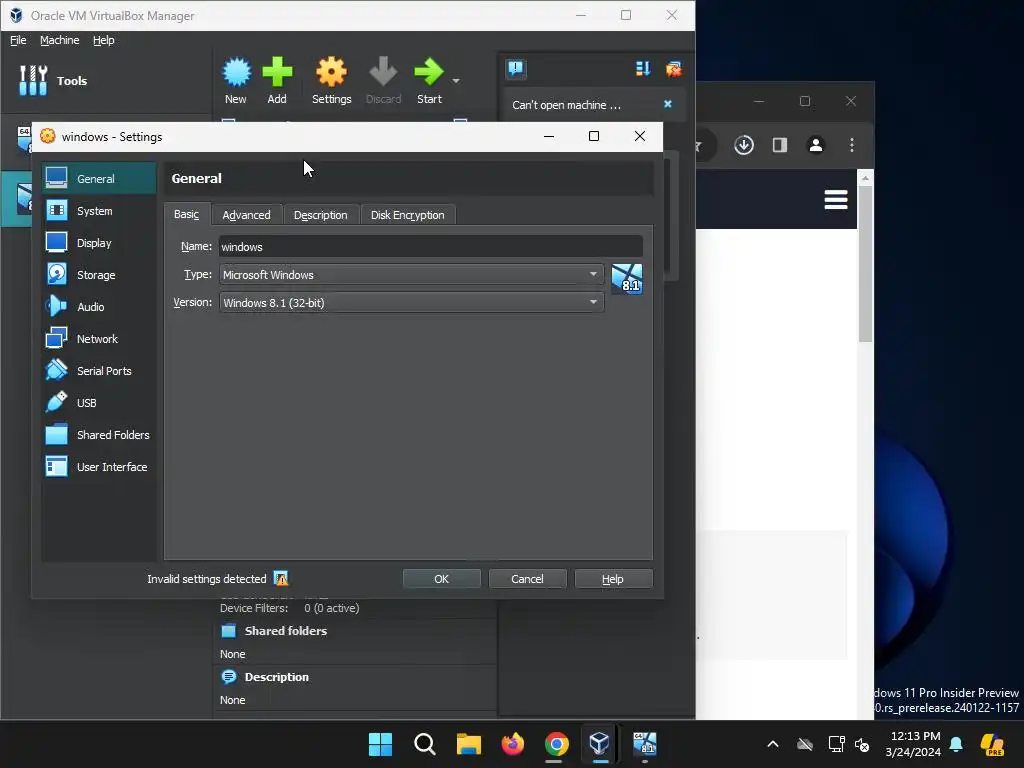Open the Shared Folders settings category
This screenshot has height=768, width=1024.
click(99, 434)
